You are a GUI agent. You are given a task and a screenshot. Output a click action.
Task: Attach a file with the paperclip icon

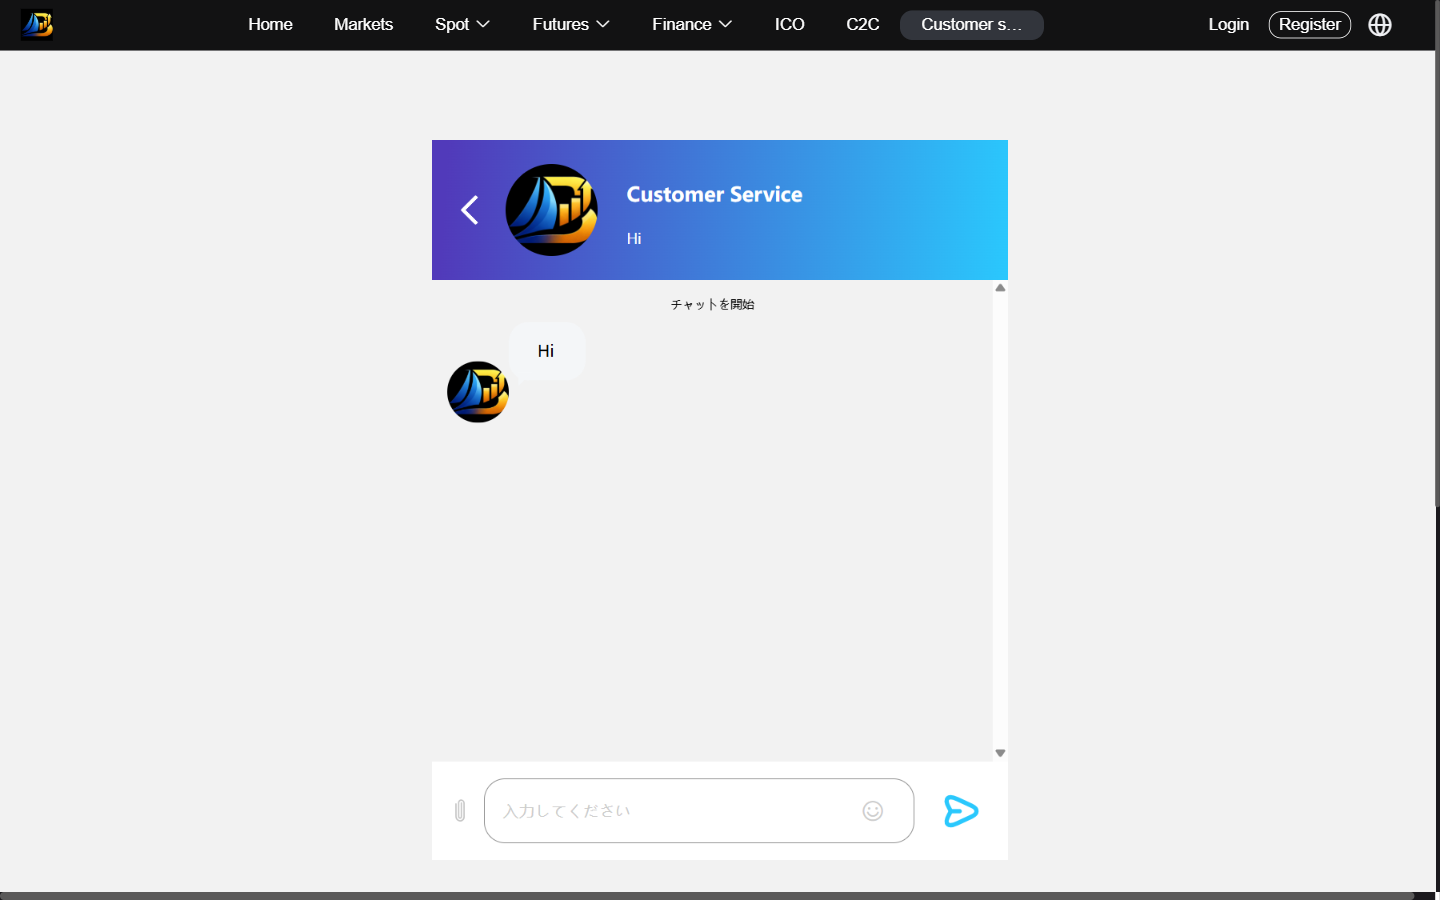(460, 811)
